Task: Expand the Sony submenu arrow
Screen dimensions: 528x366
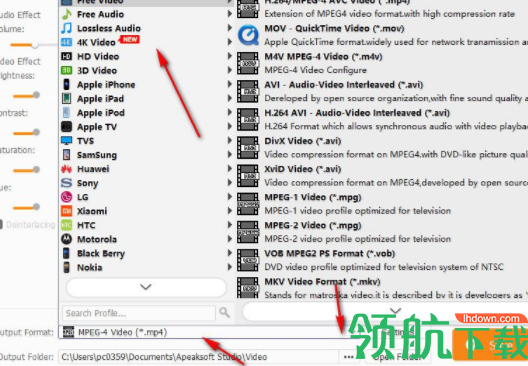Action: click(230, 183)
